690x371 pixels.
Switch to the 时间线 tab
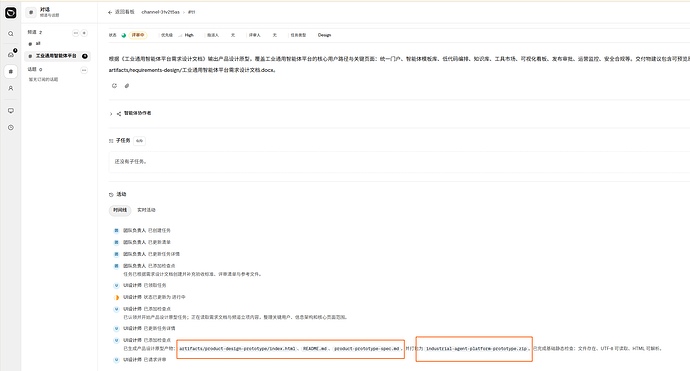tap(120, 210)
